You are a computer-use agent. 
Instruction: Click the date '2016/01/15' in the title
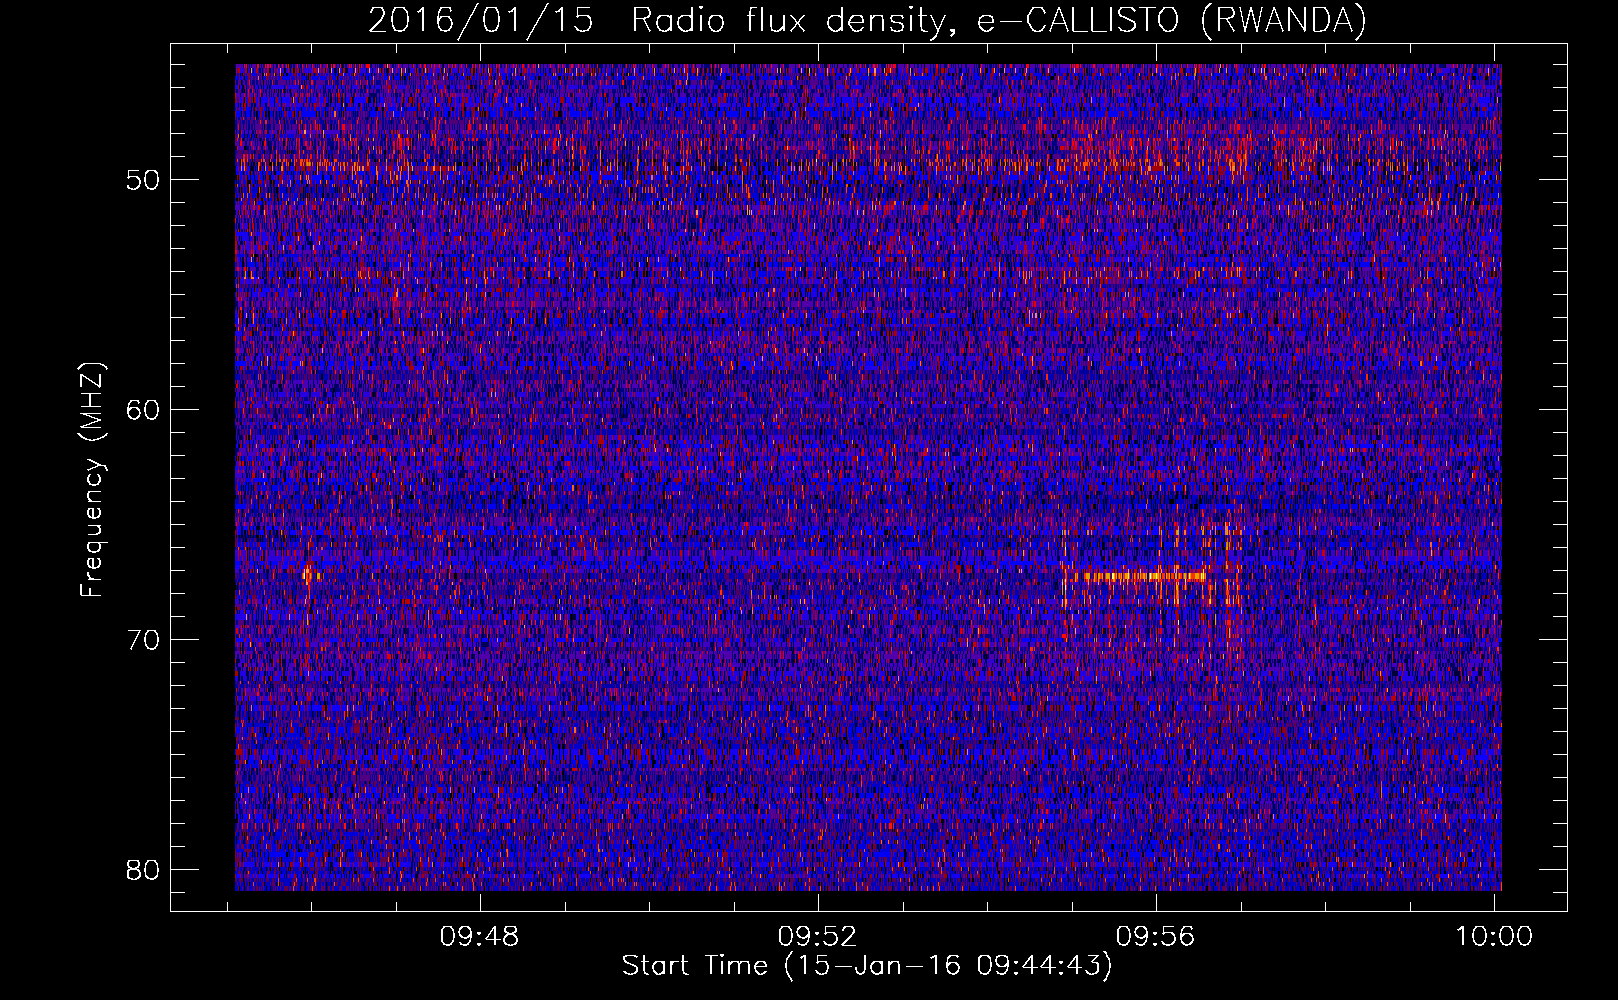click(480, 20)
